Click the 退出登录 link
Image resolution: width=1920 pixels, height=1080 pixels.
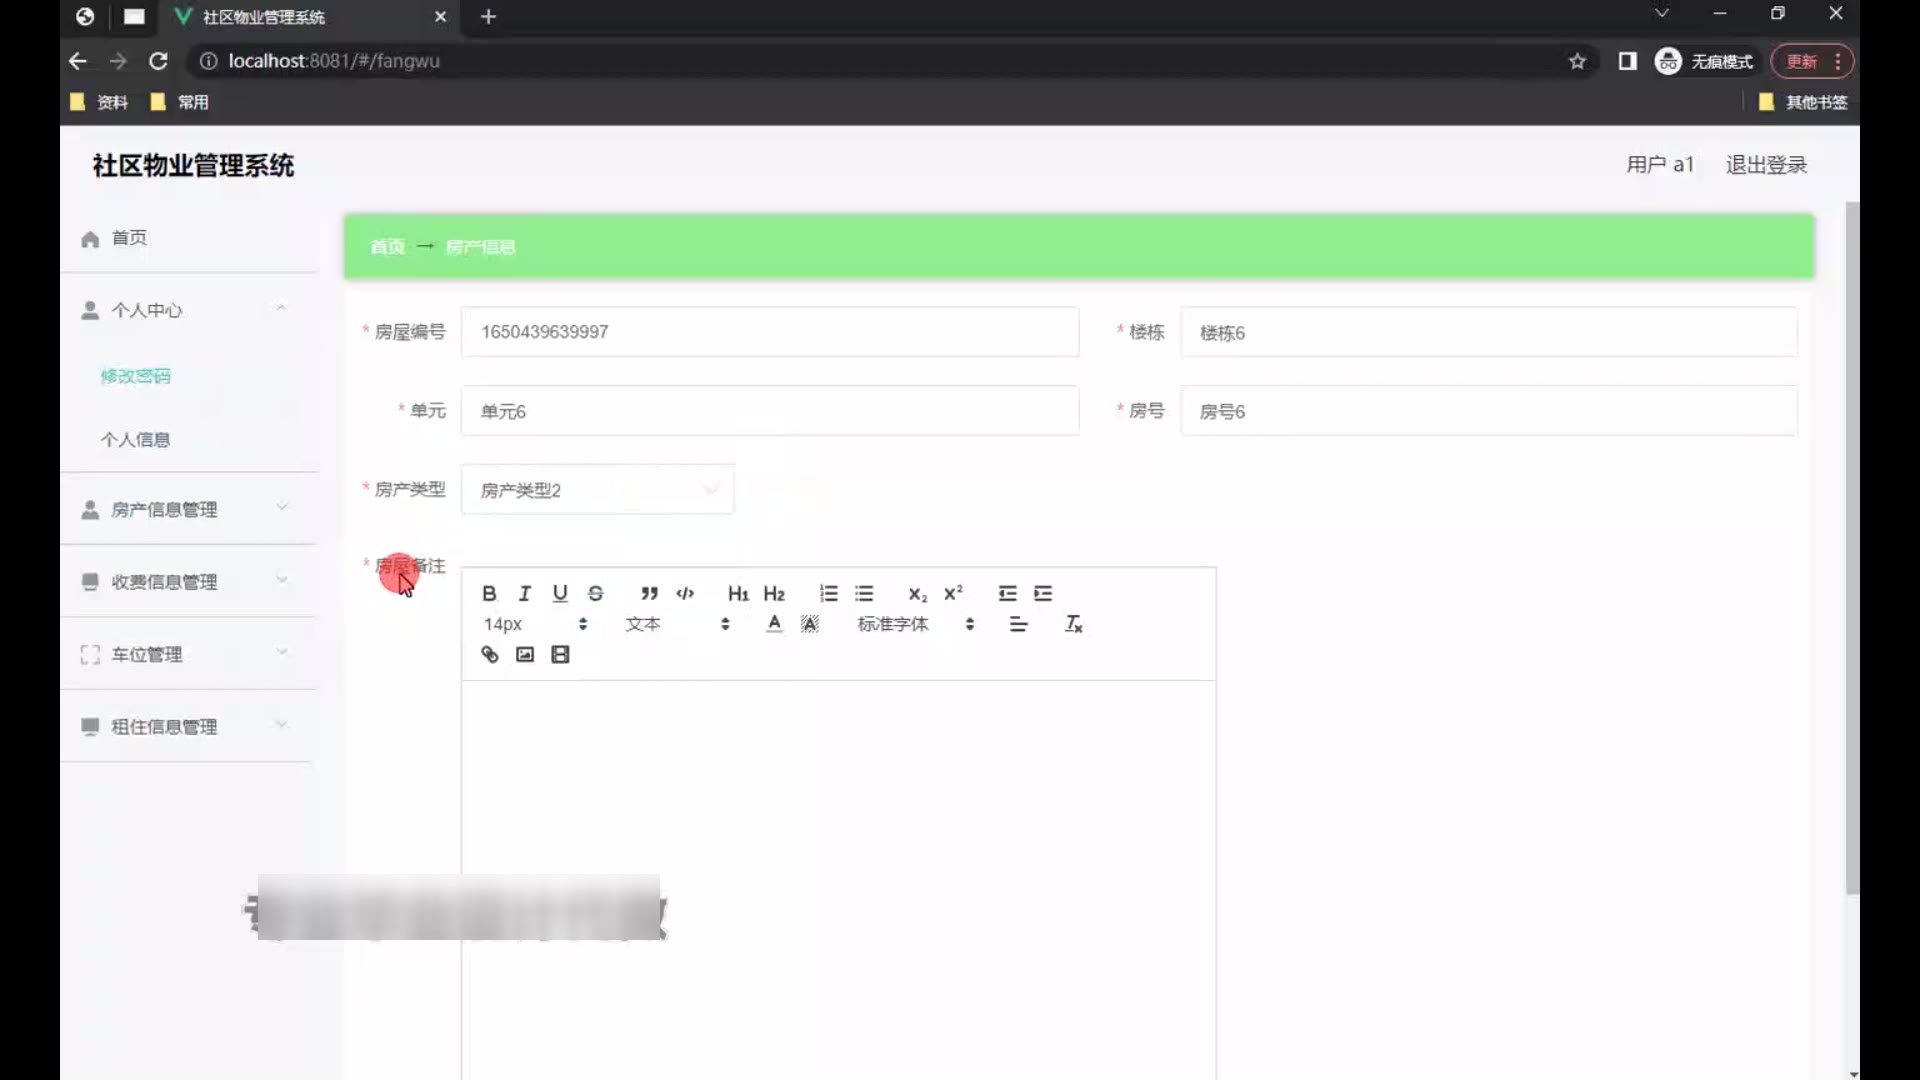click(1766, 165)
